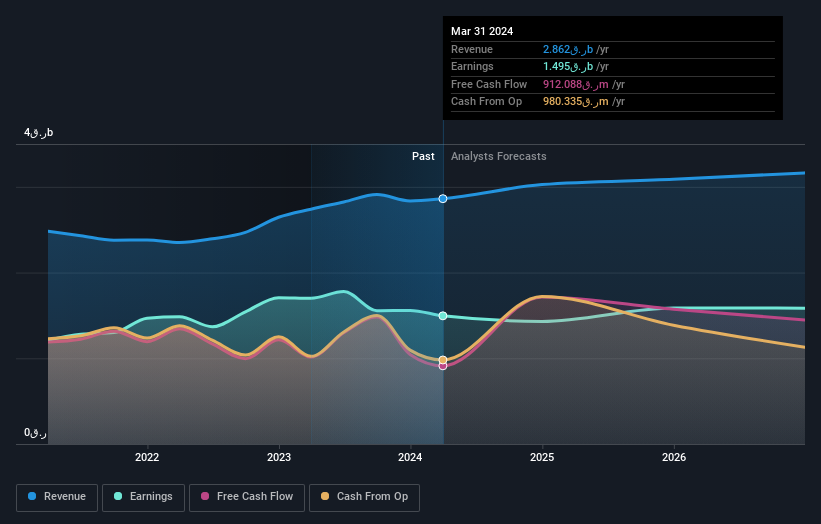Click the Cash From Op value 980.335m
The width and height of the screenshot is (821, 524).
tap(575, 102)
